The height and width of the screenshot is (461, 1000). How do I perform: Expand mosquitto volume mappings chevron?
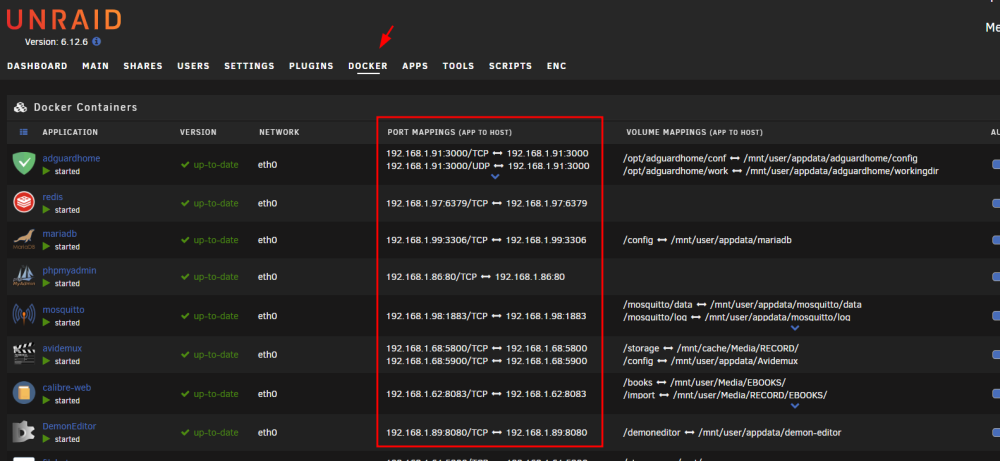tap(795, 328)
